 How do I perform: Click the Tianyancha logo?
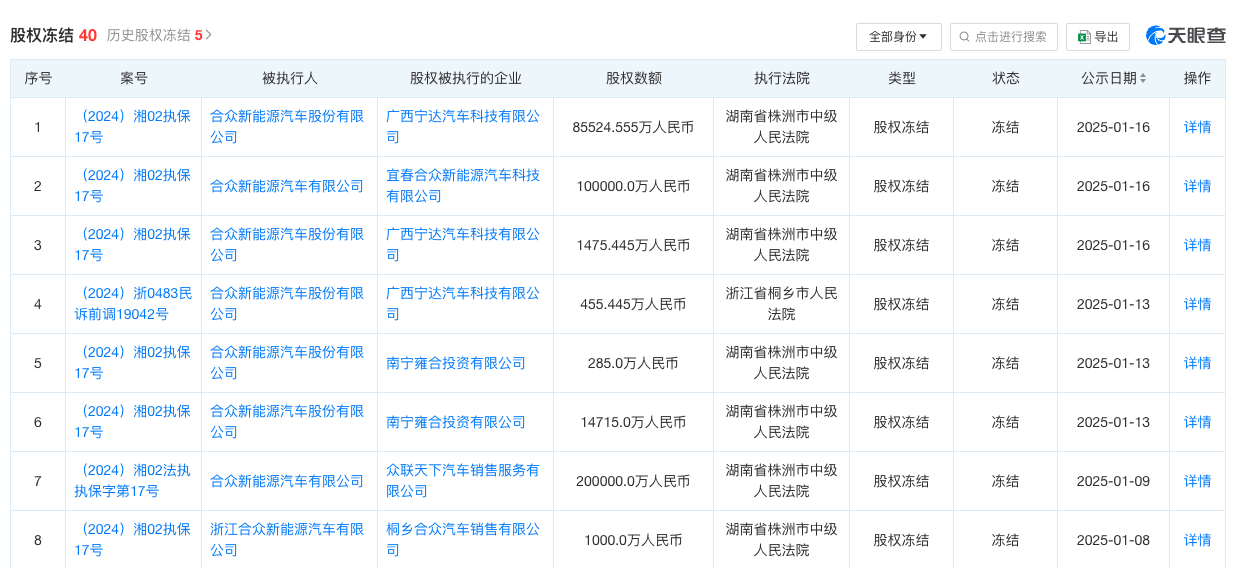click(x=1185, y=36)
